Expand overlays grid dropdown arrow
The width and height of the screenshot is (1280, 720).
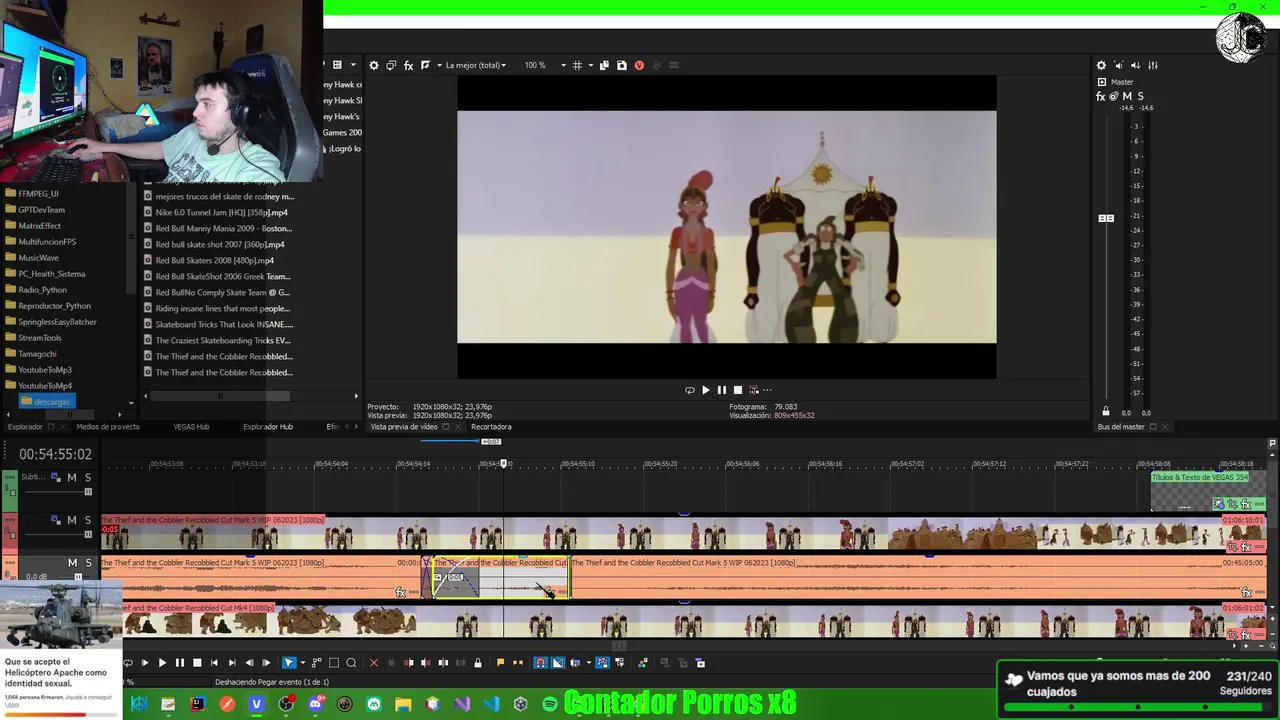(x=590, y=65)
